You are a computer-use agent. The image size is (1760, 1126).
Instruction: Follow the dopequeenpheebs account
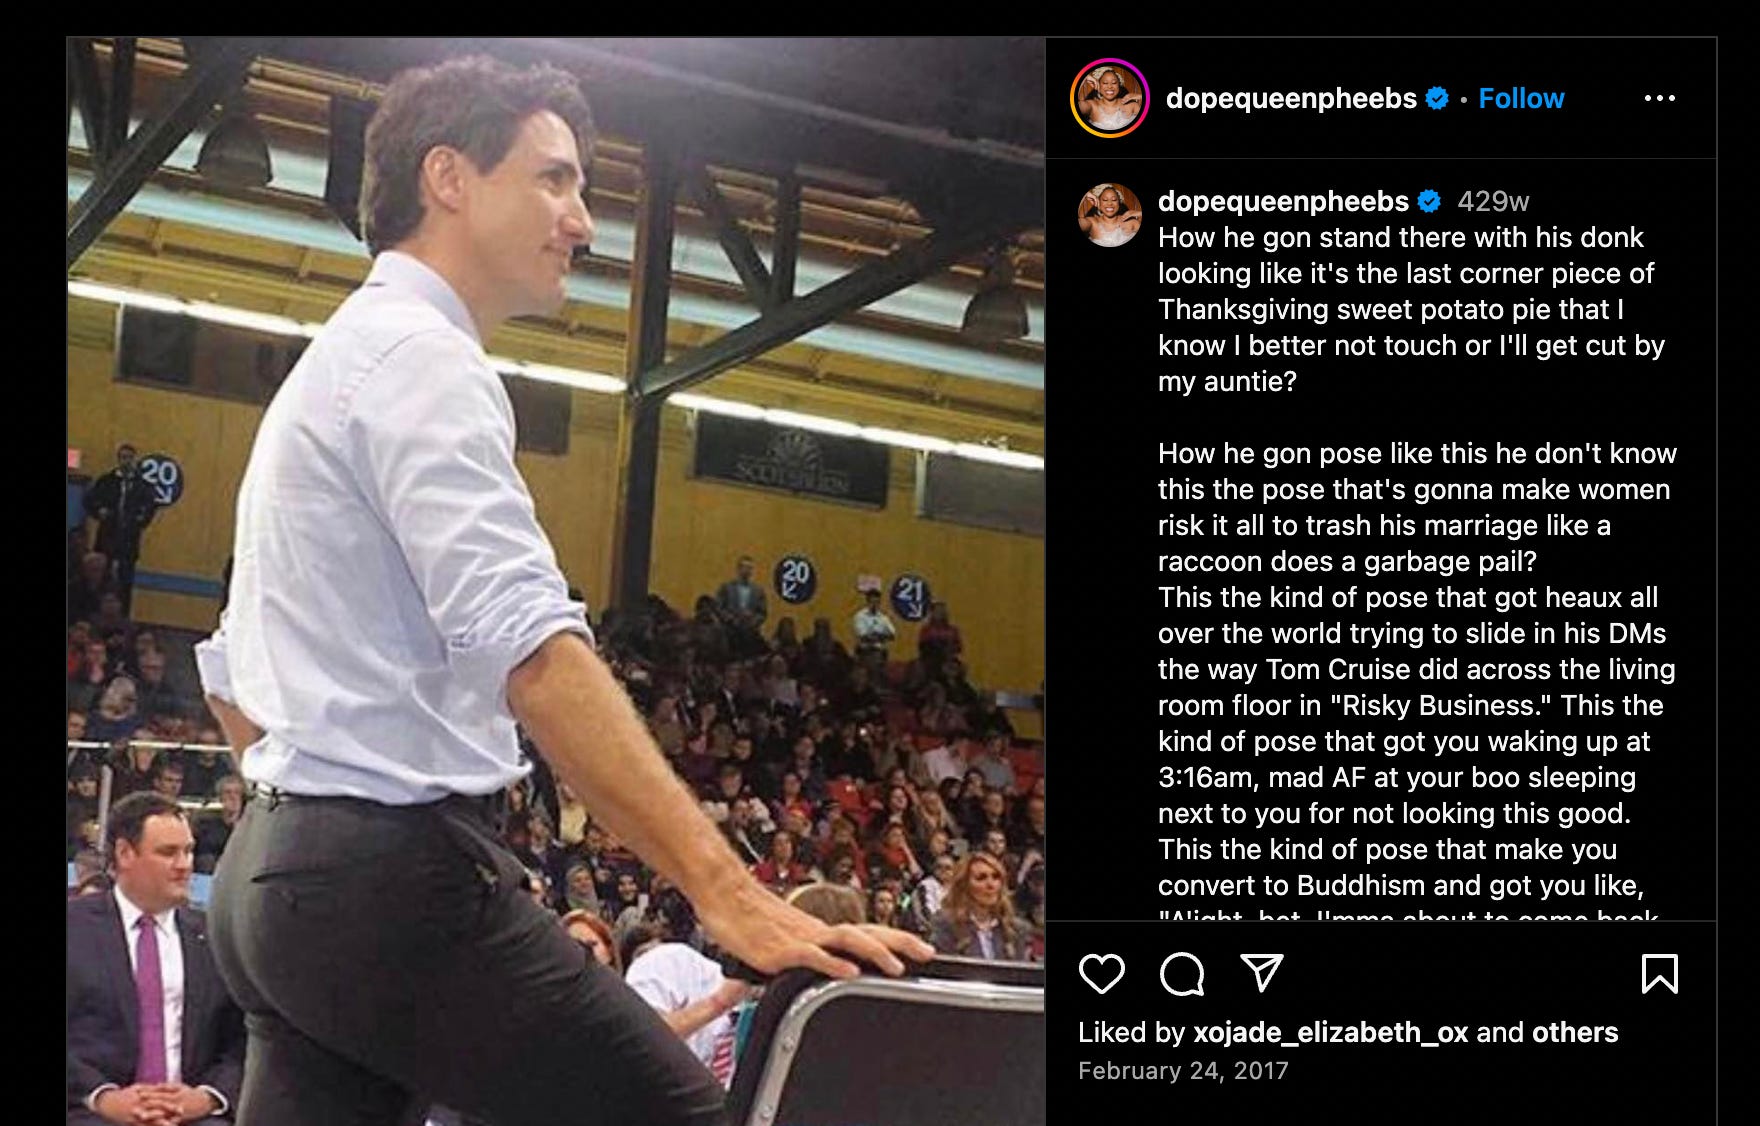point(1521,98)
